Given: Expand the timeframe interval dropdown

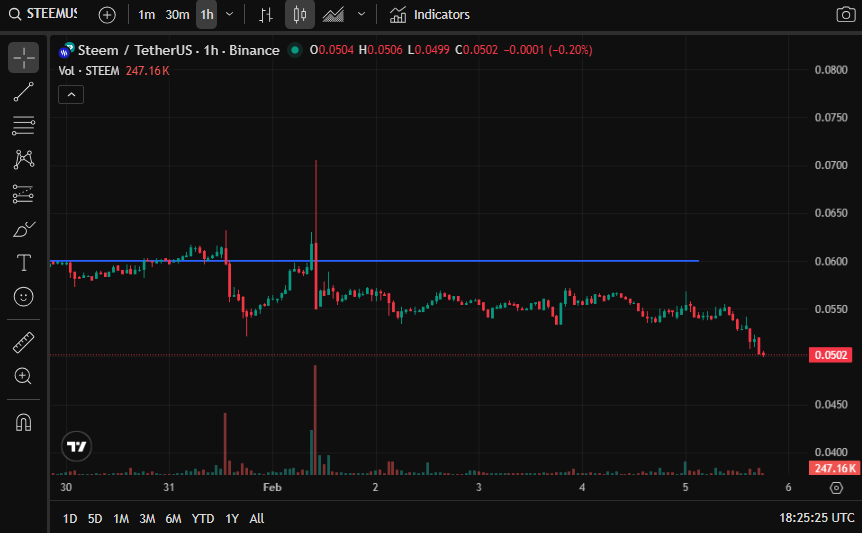Looking at the screenshot, I should point(230,14).
